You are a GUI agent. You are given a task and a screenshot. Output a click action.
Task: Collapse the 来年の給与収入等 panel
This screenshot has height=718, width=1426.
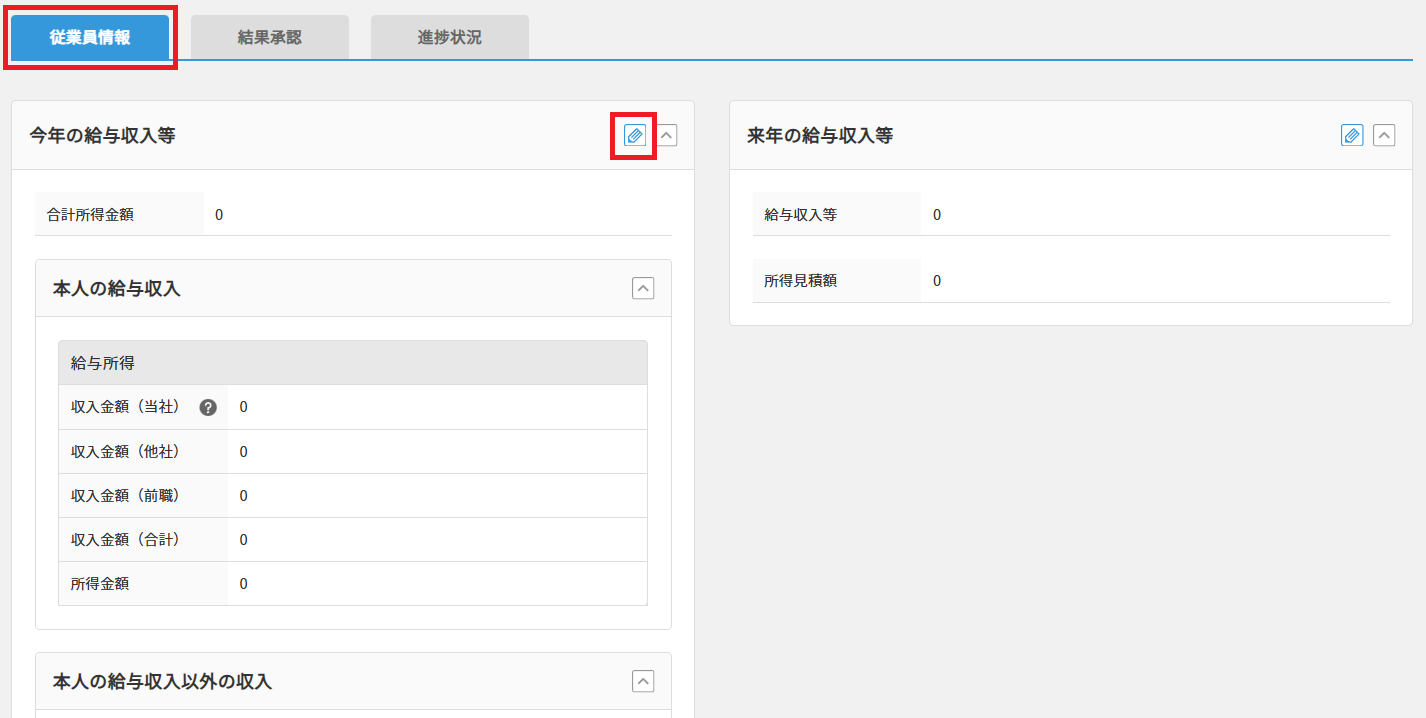[1384, 136]
